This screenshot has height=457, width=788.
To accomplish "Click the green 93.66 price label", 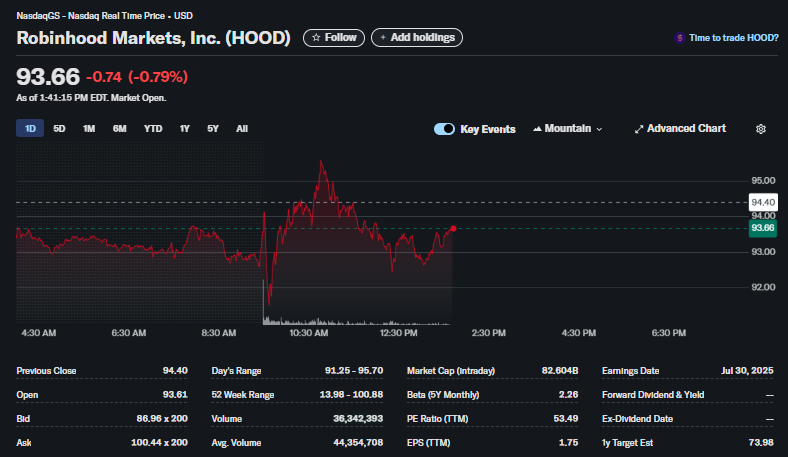I will [763, 228].
